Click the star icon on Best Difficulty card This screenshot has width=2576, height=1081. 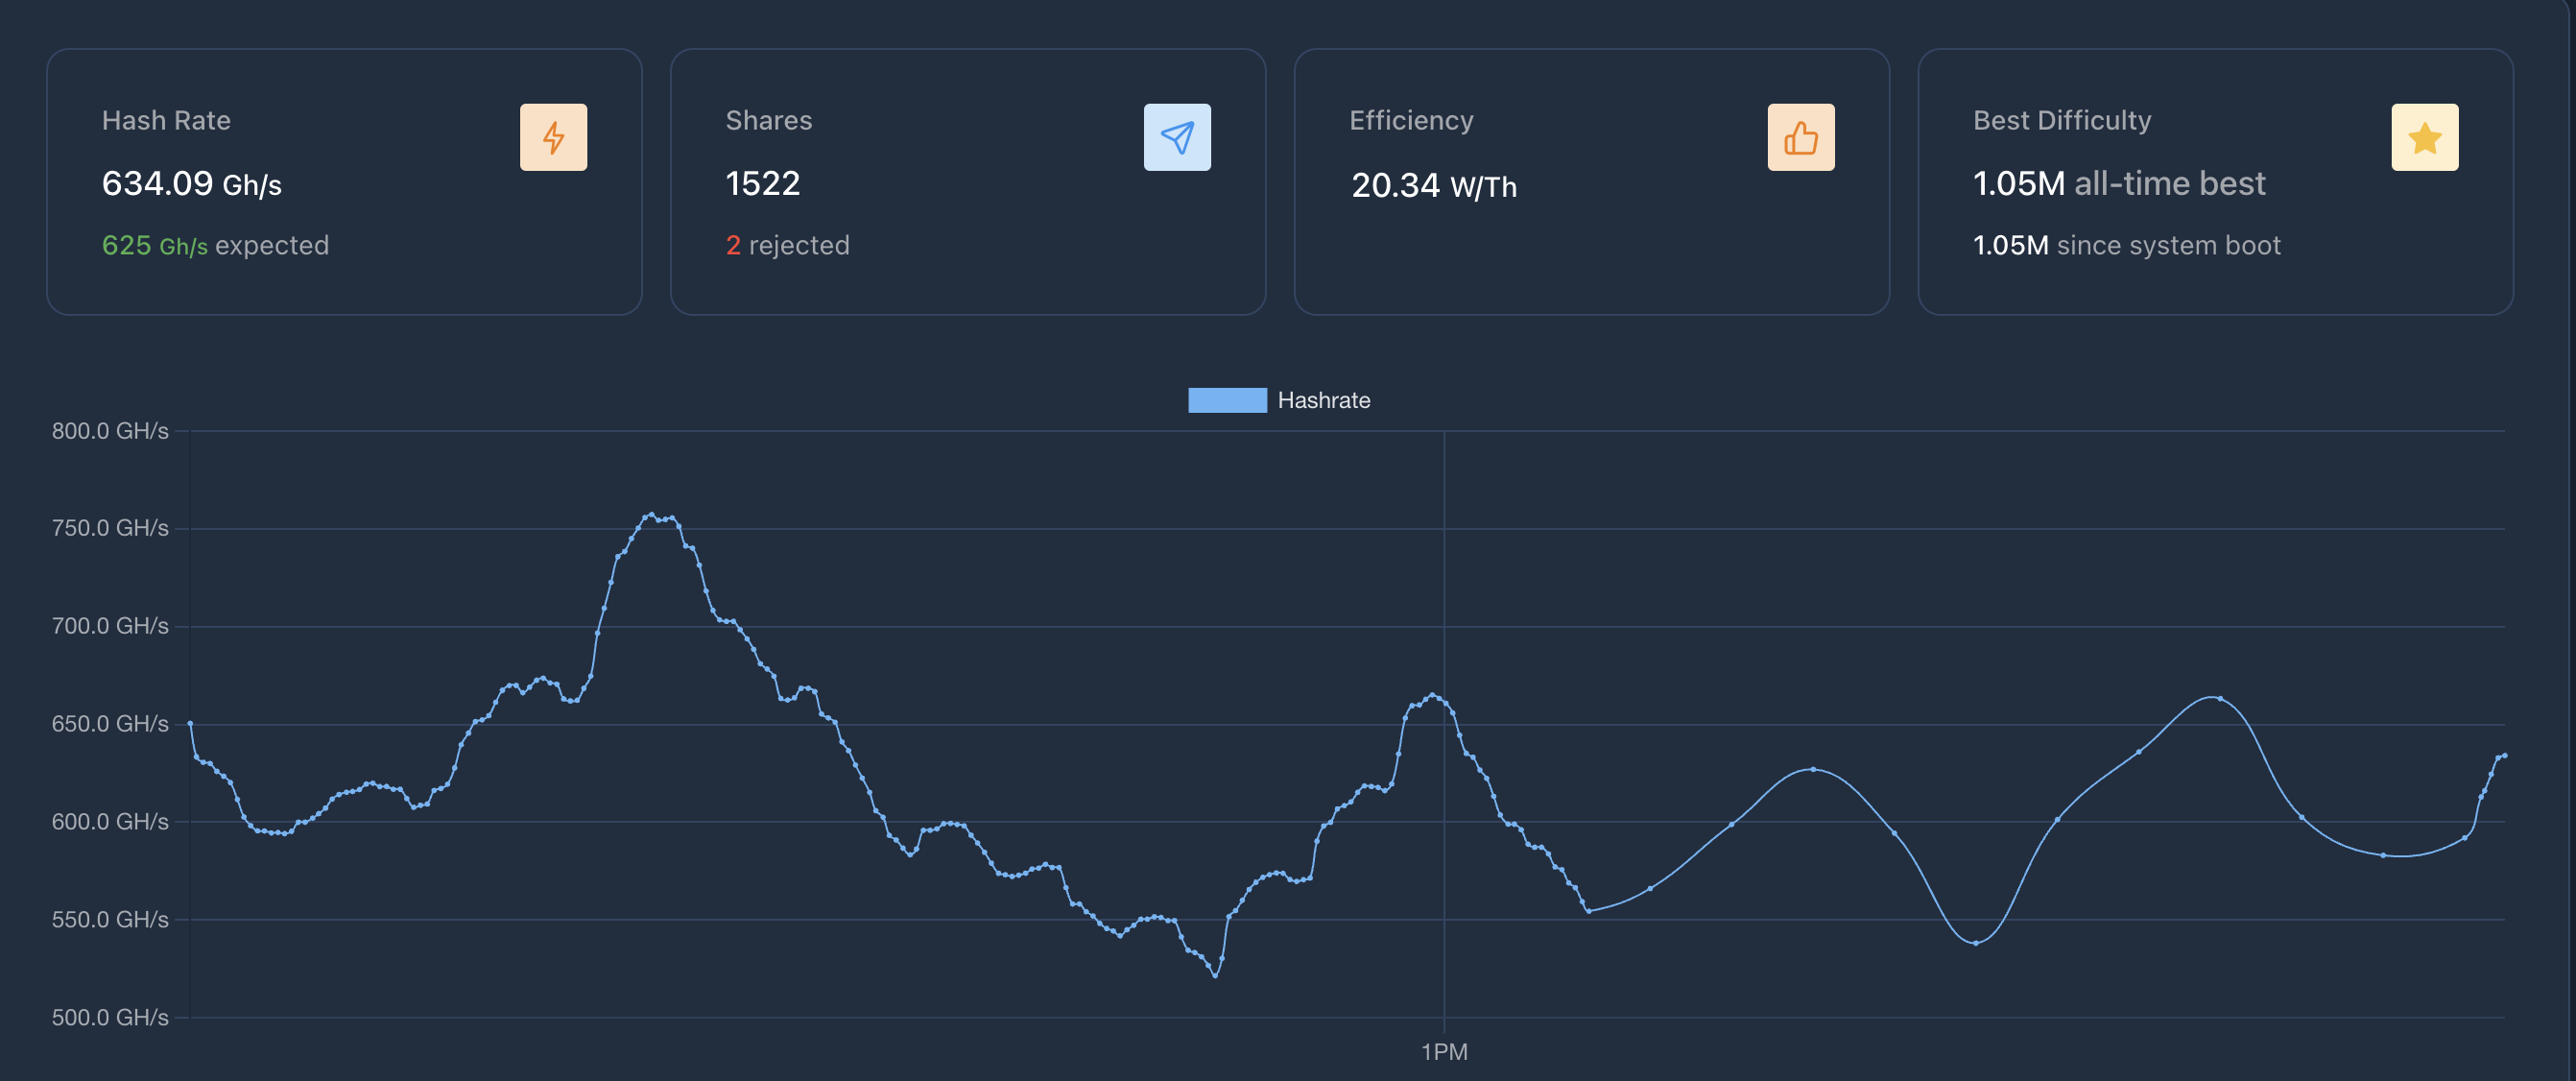click(x=2424, y=136)
